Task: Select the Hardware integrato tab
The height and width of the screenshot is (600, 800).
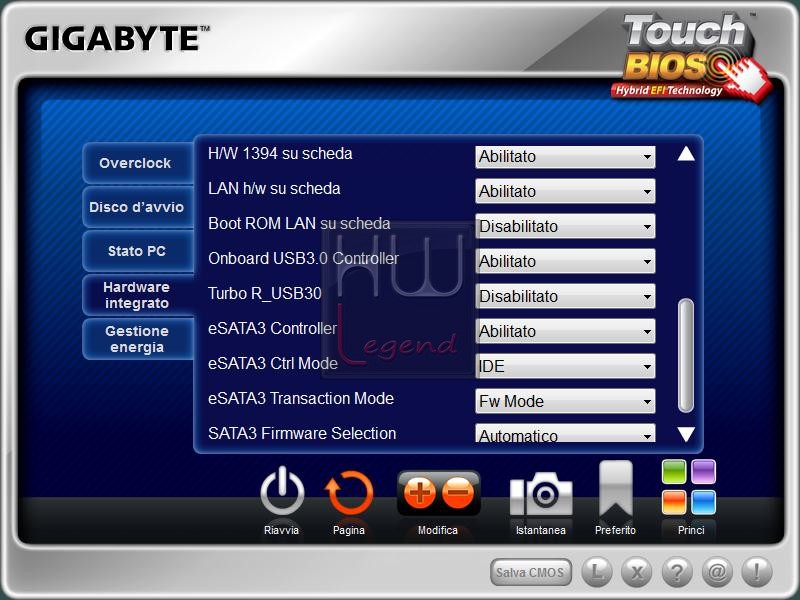Action: (x=138, y=295)
